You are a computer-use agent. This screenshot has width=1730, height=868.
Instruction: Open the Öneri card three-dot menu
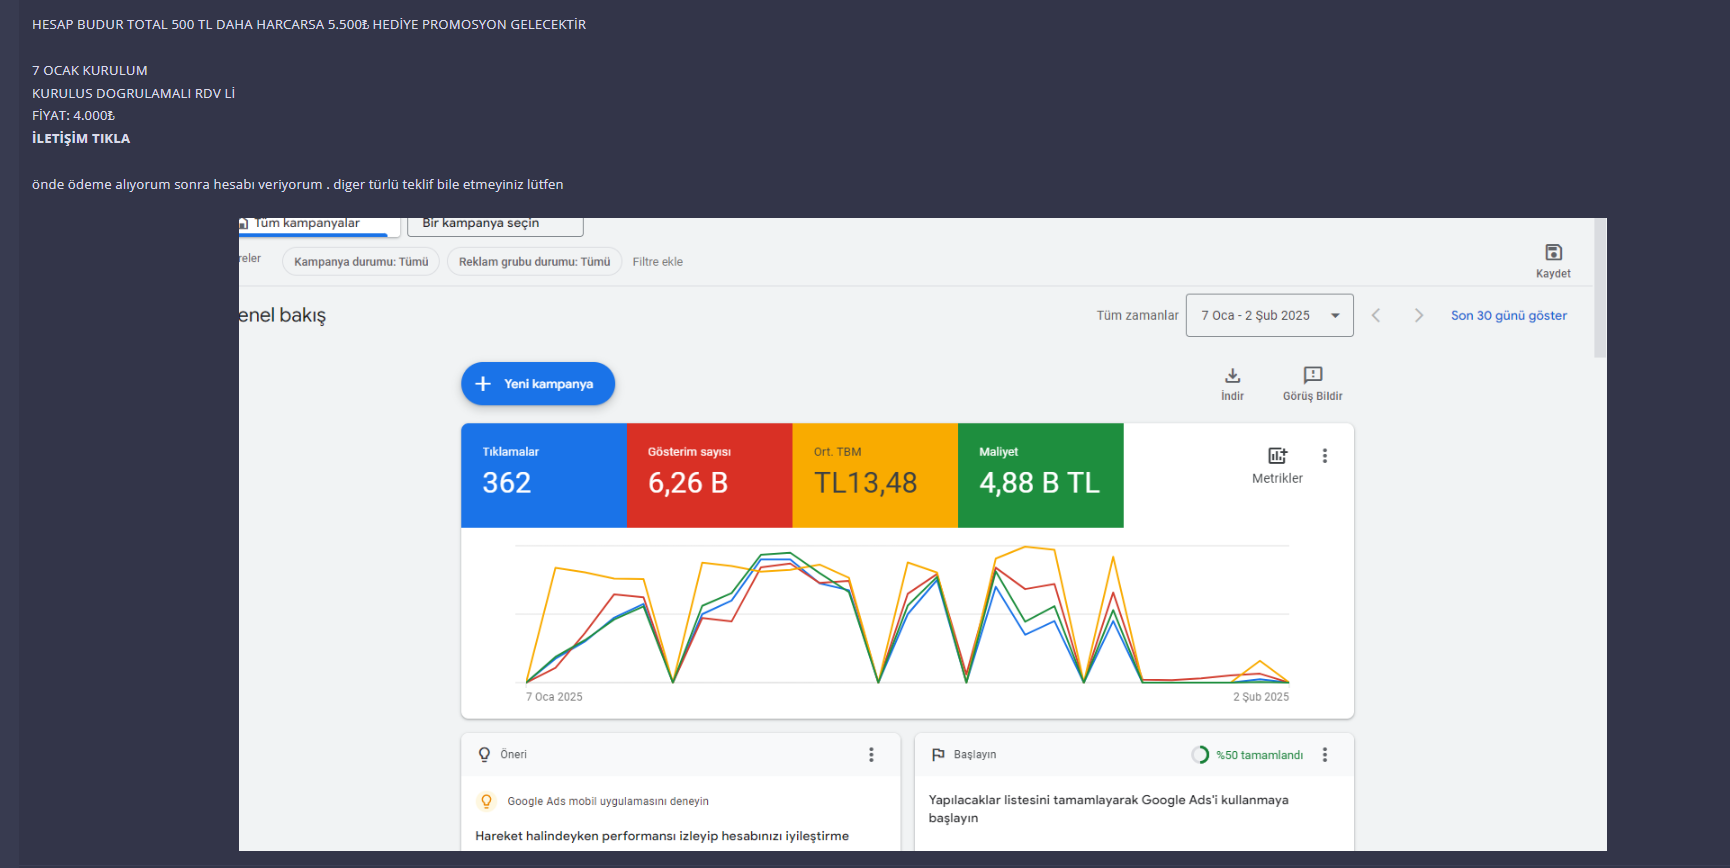pos(871,754)
